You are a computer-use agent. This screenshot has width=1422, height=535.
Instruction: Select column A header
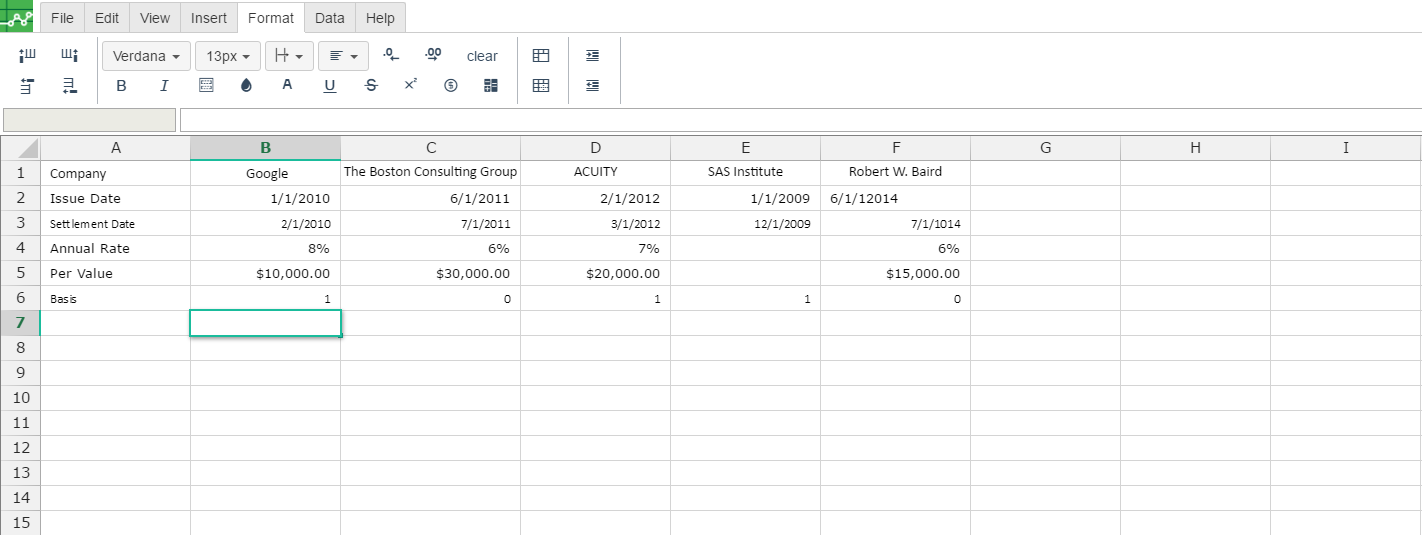(x=116, y=148)
